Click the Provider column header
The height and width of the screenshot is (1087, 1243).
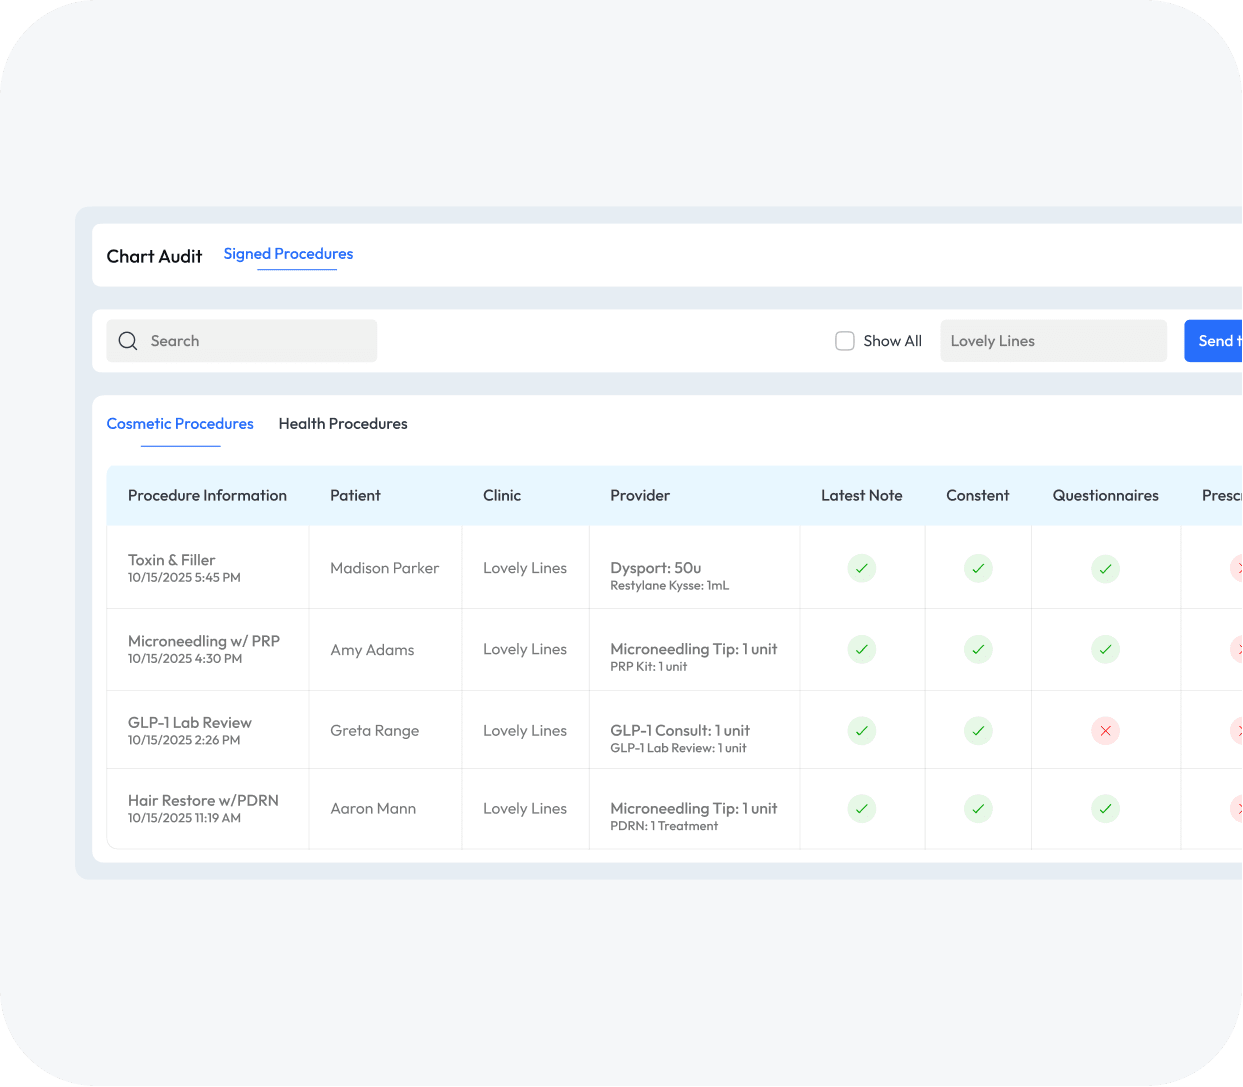pos(640,496)
